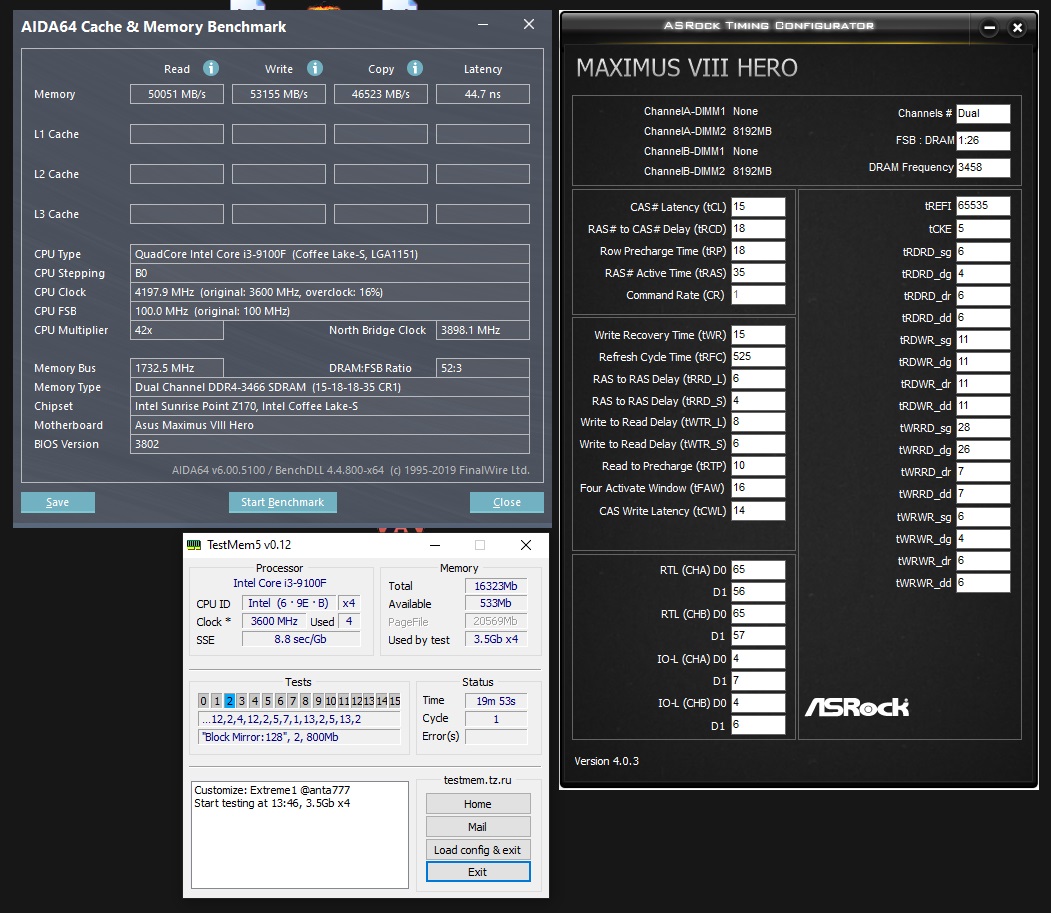This screenshot has width=1051, height=913.
Task: Click the Time value 19m 53s in TestMem5
Action: click(x=496, y=701)
